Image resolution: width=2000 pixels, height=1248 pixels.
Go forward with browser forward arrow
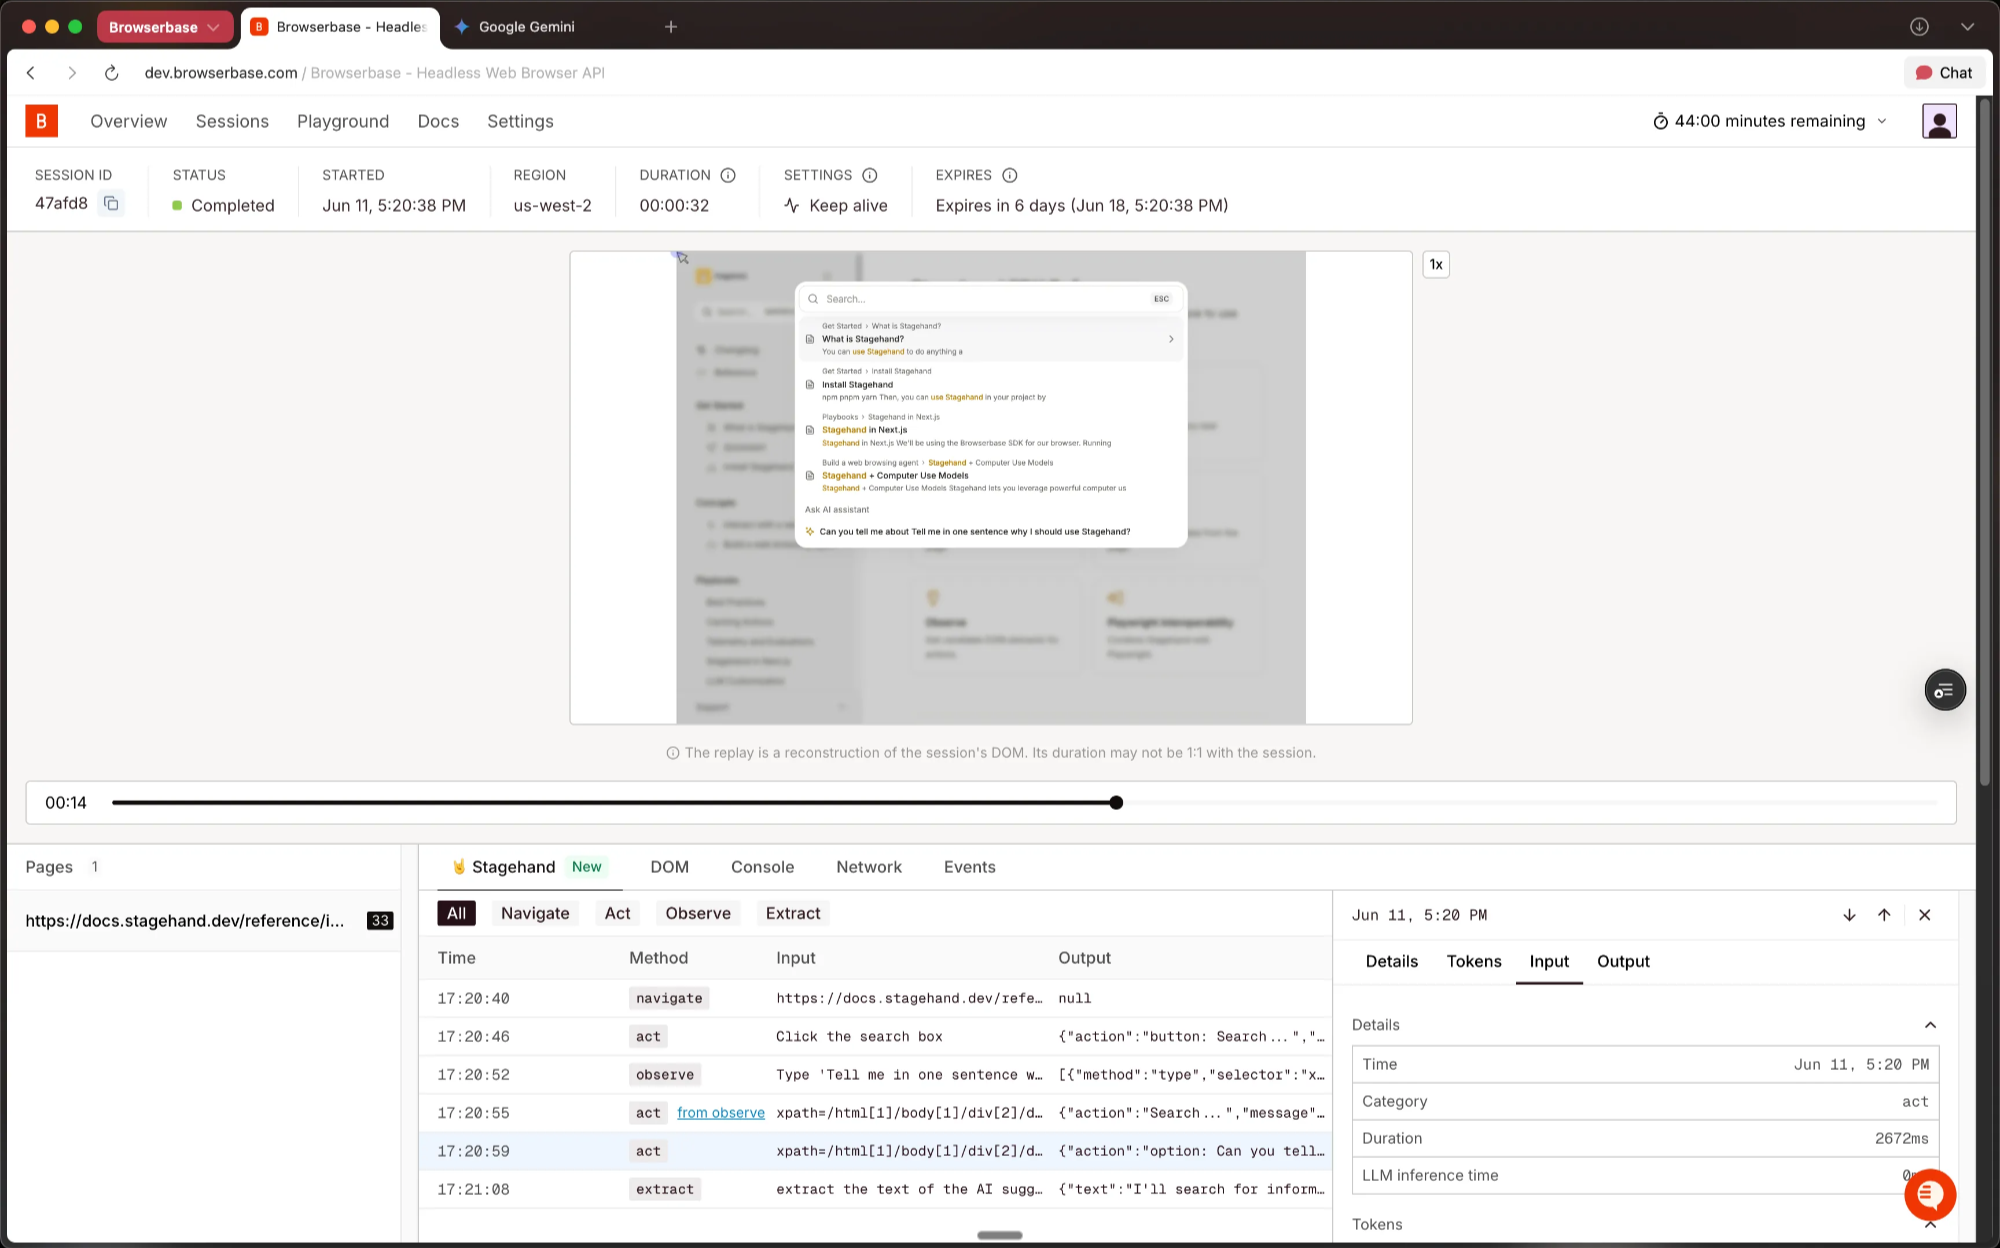click(x=71, y=73)
